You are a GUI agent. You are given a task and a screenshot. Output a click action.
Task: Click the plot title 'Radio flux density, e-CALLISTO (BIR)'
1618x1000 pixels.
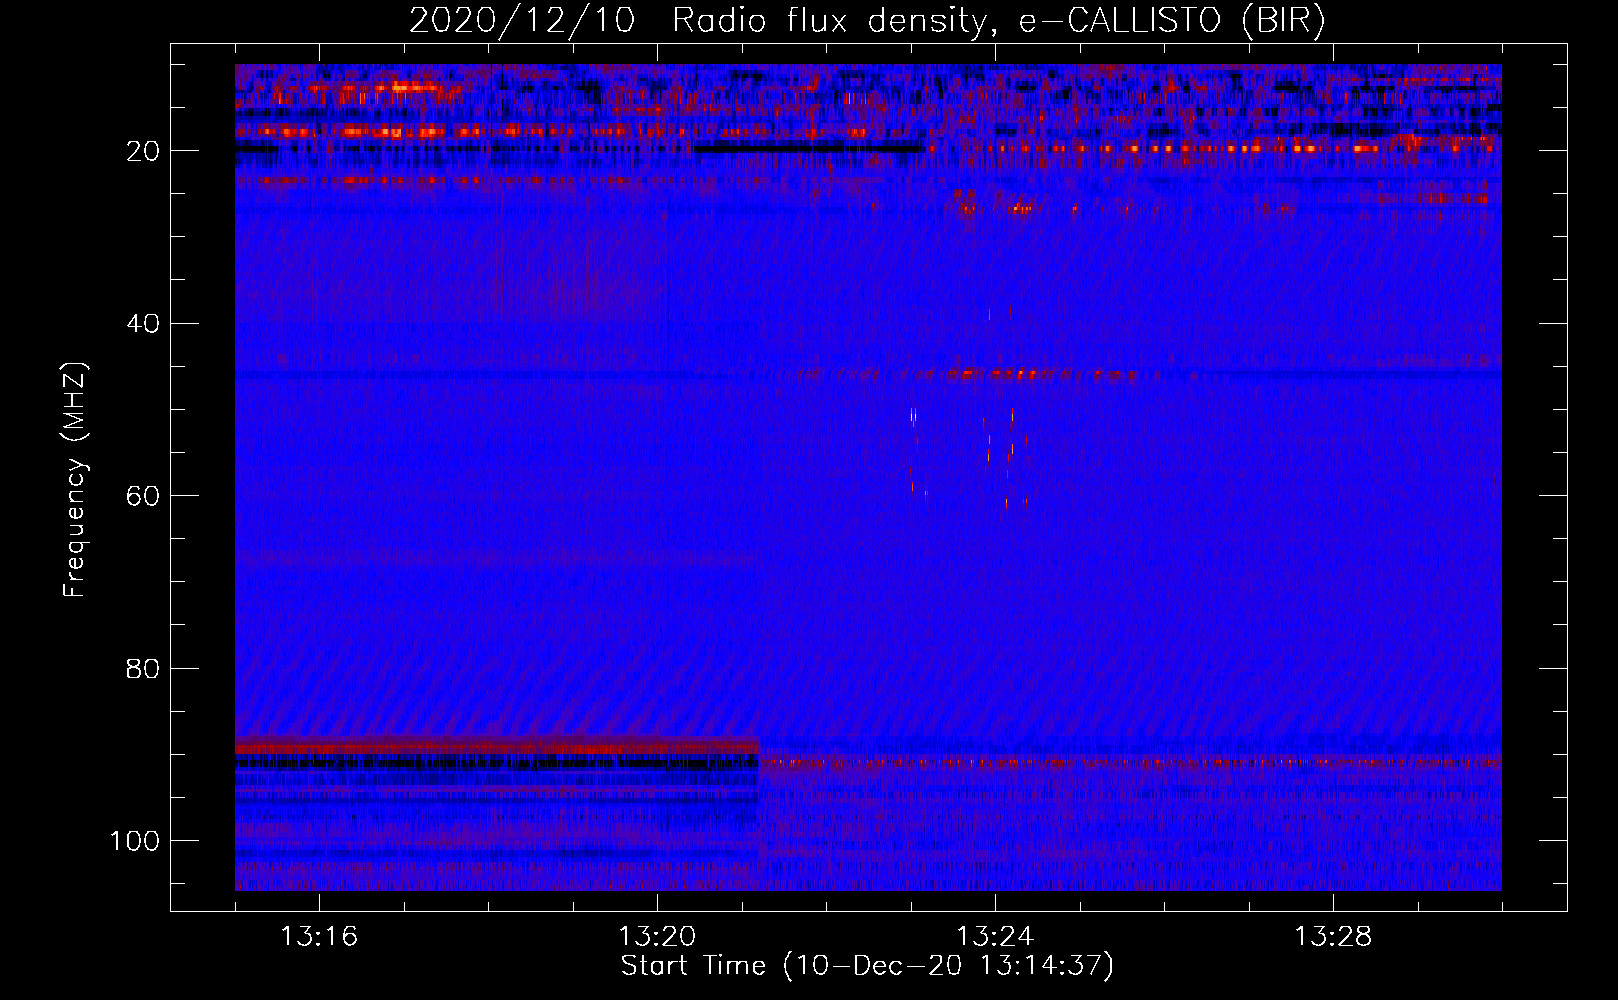click(x=999, y=21)
